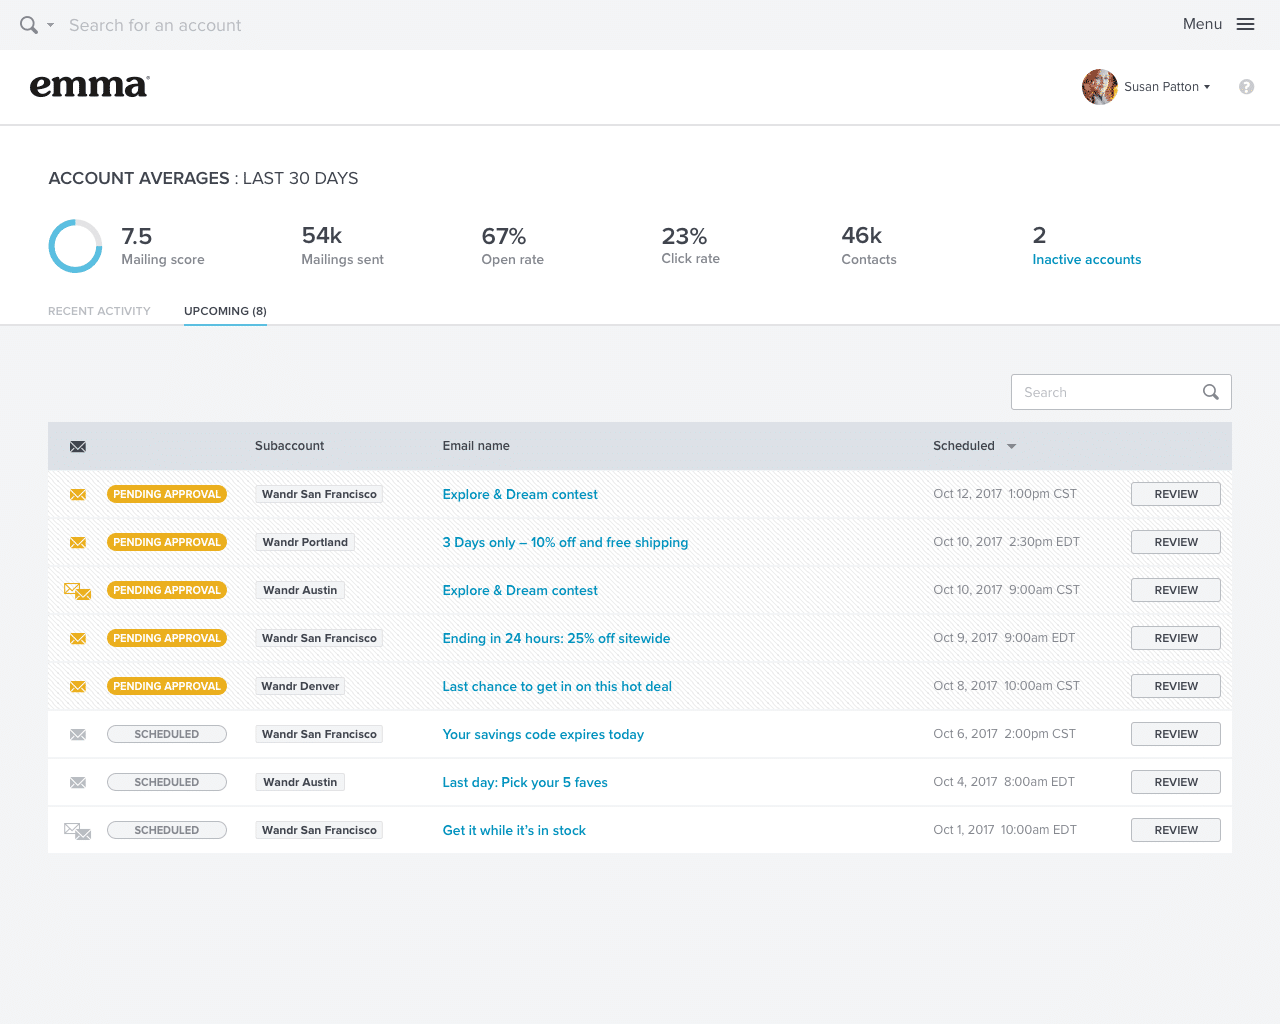Select the envelope icon in the table header
Viewport: 1280px width, 1024px height.
[x=78, y=446]
